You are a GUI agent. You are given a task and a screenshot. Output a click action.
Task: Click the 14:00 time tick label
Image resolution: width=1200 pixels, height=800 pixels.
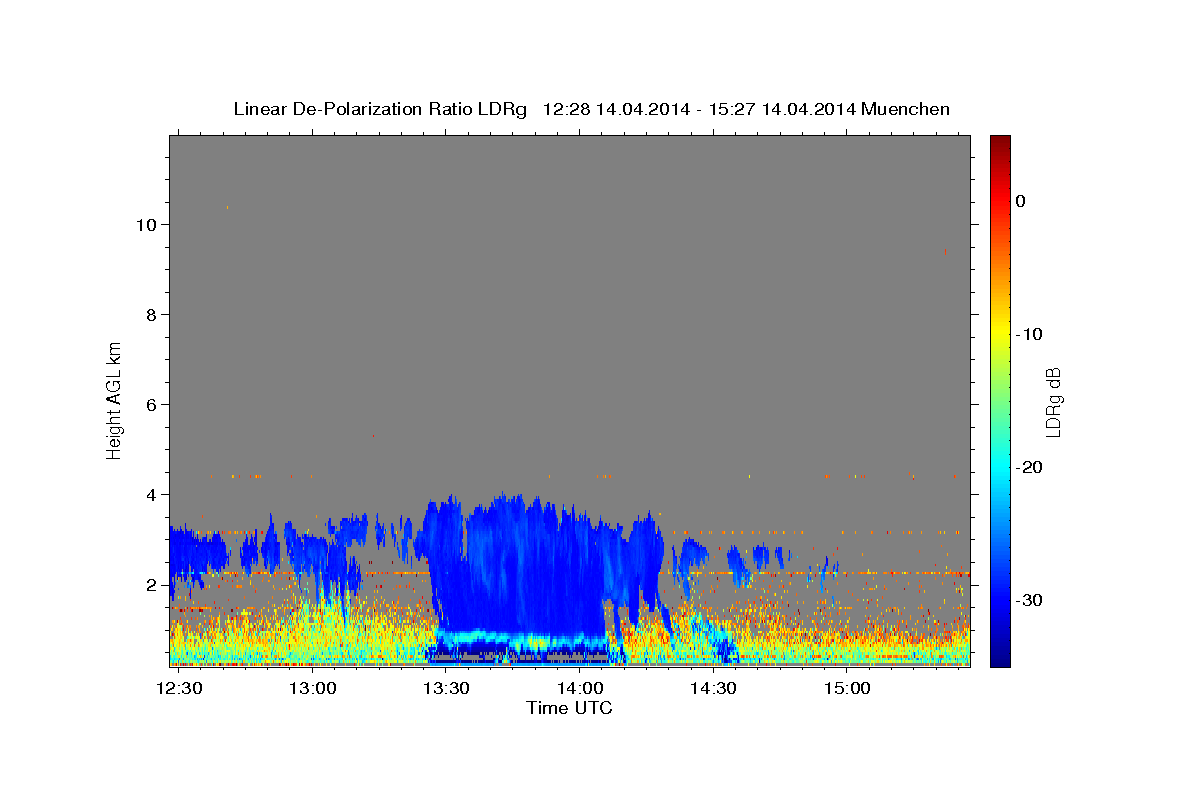tap(580, 689)
